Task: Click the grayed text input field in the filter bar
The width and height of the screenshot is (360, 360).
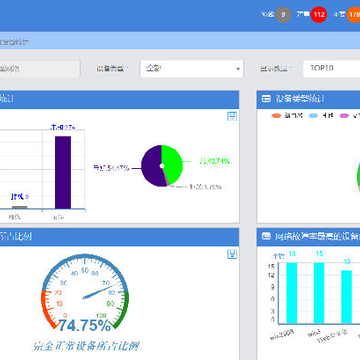Action: coord(40,69)
